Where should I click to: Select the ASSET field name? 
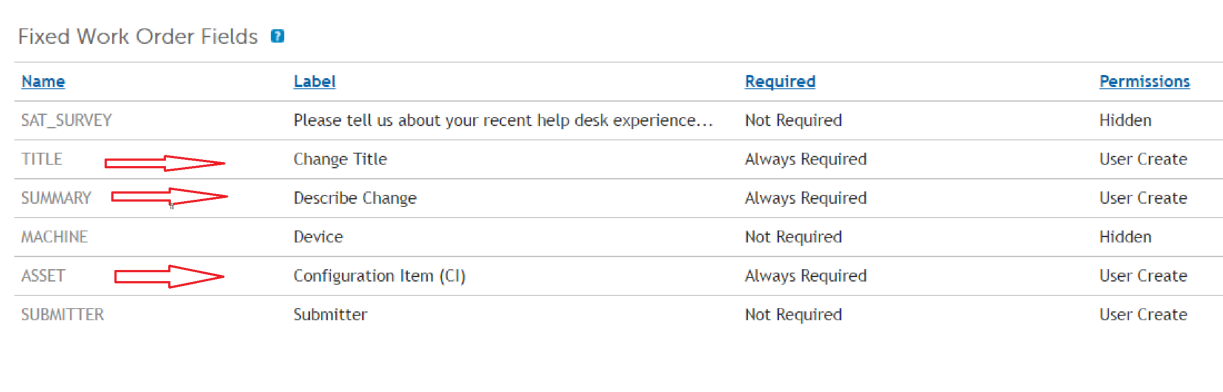[x=43, y=276]
